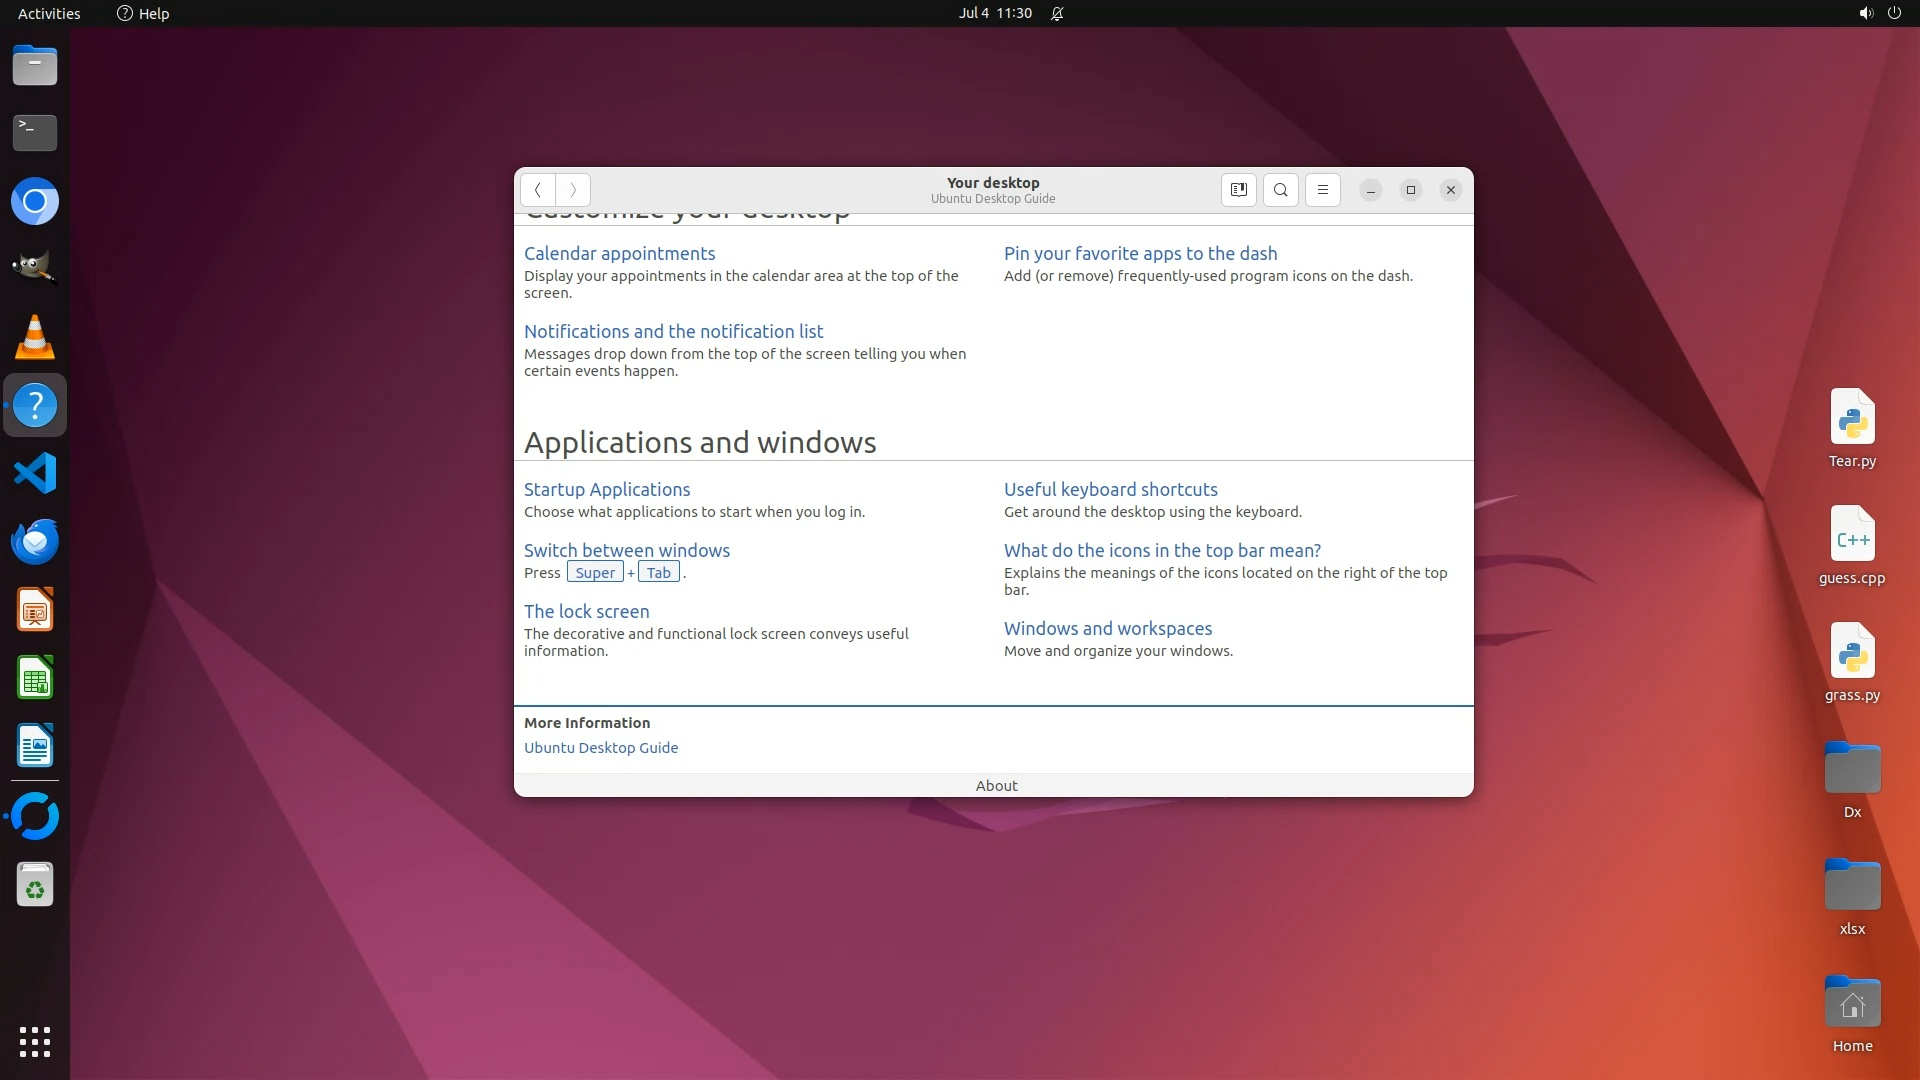Open the Startup Applications link
Viewport: 1920px width, 1080px height.
606,489
